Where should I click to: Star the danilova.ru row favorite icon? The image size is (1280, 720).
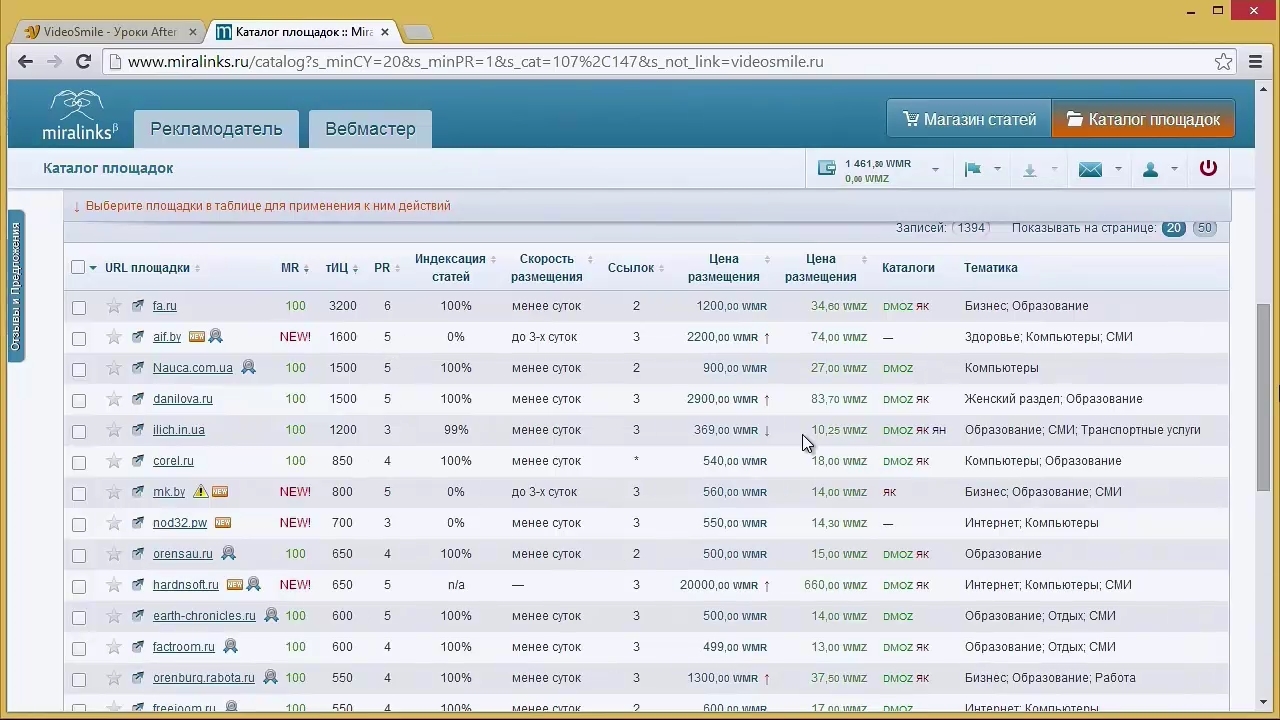click(x=114, y=399)
